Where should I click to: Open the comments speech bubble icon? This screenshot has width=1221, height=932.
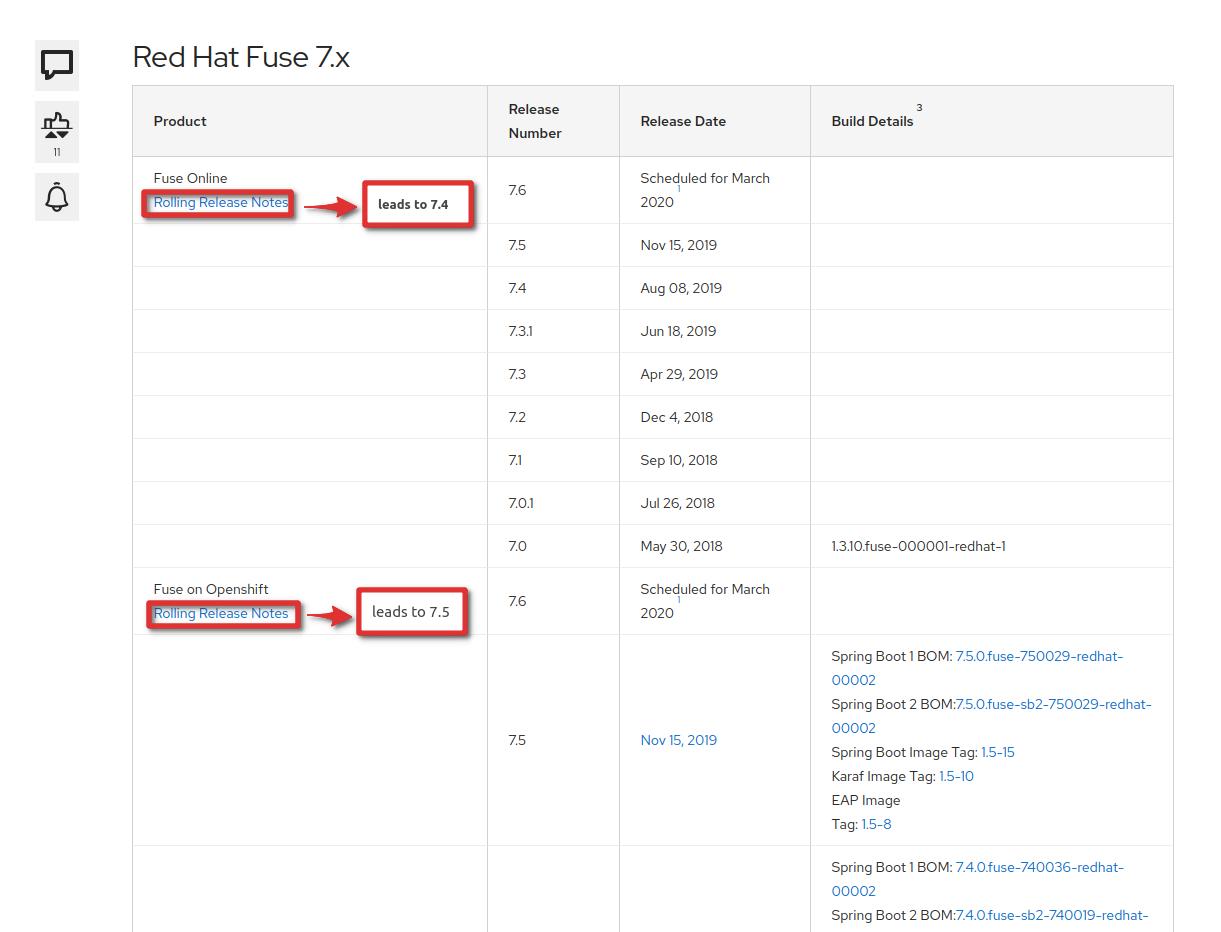pos(57,65)
